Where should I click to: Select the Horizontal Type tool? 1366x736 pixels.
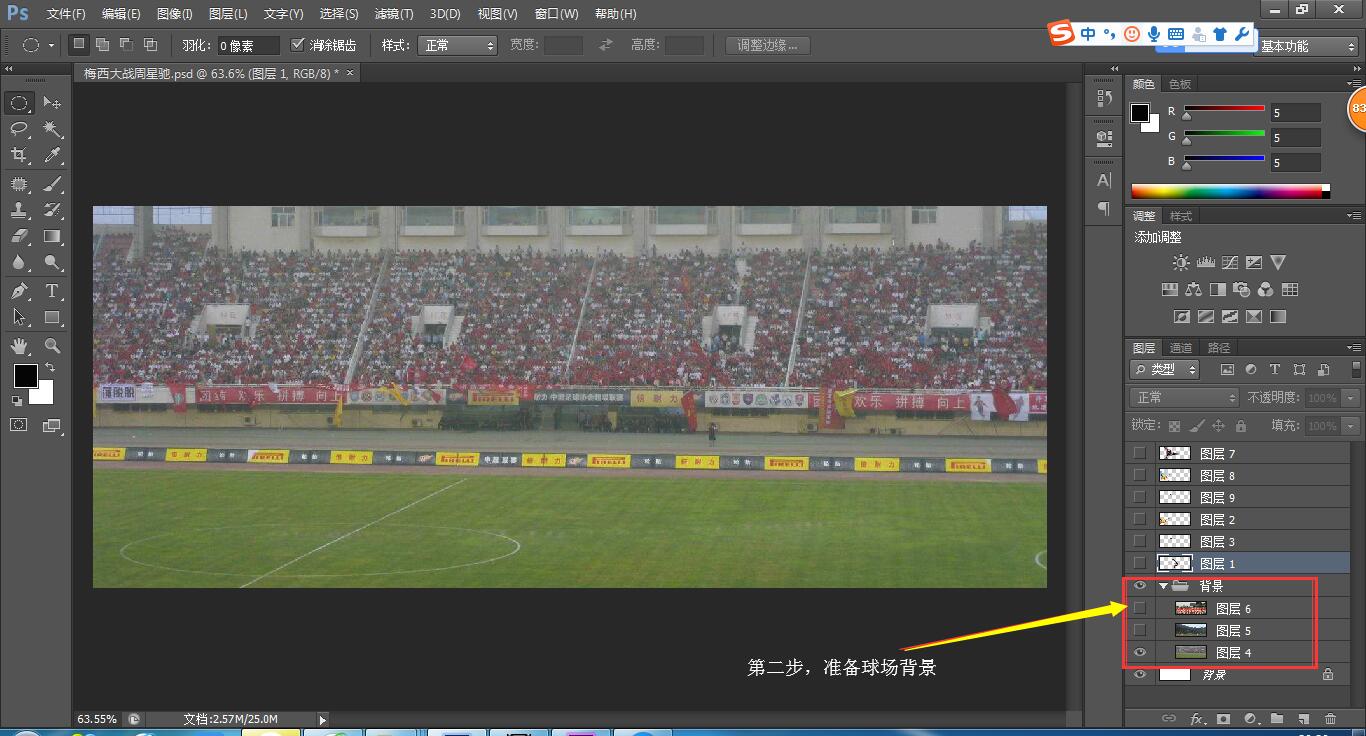click(x=52, y=291)
